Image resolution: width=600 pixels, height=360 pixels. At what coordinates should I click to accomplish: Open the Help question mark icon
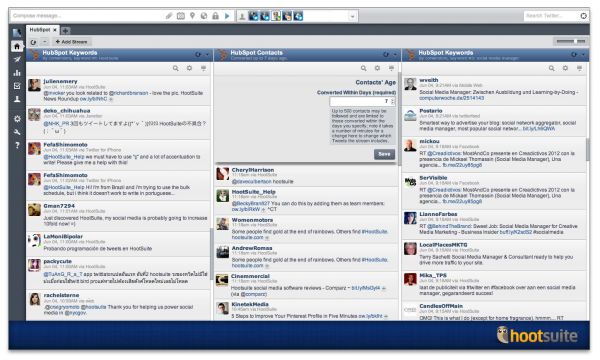point(17,145)
